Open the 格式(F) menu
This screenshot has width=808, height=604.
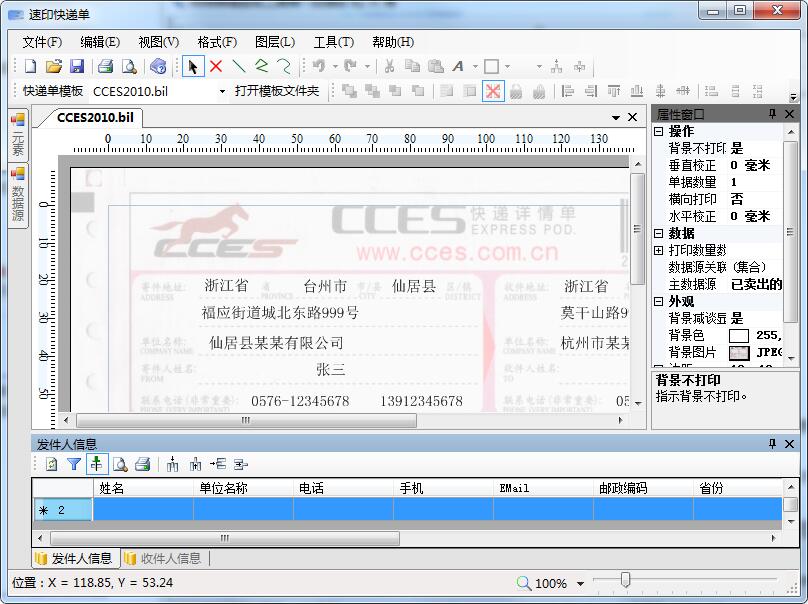coord(217,42)
